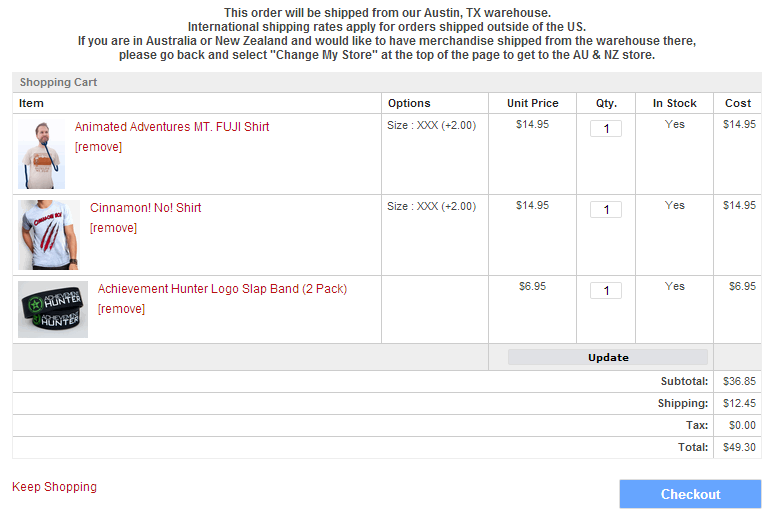Open the Animated Adventures MT. FUJI Shirt link
Viewport: 780px width, 520px height.
[172, 127]
